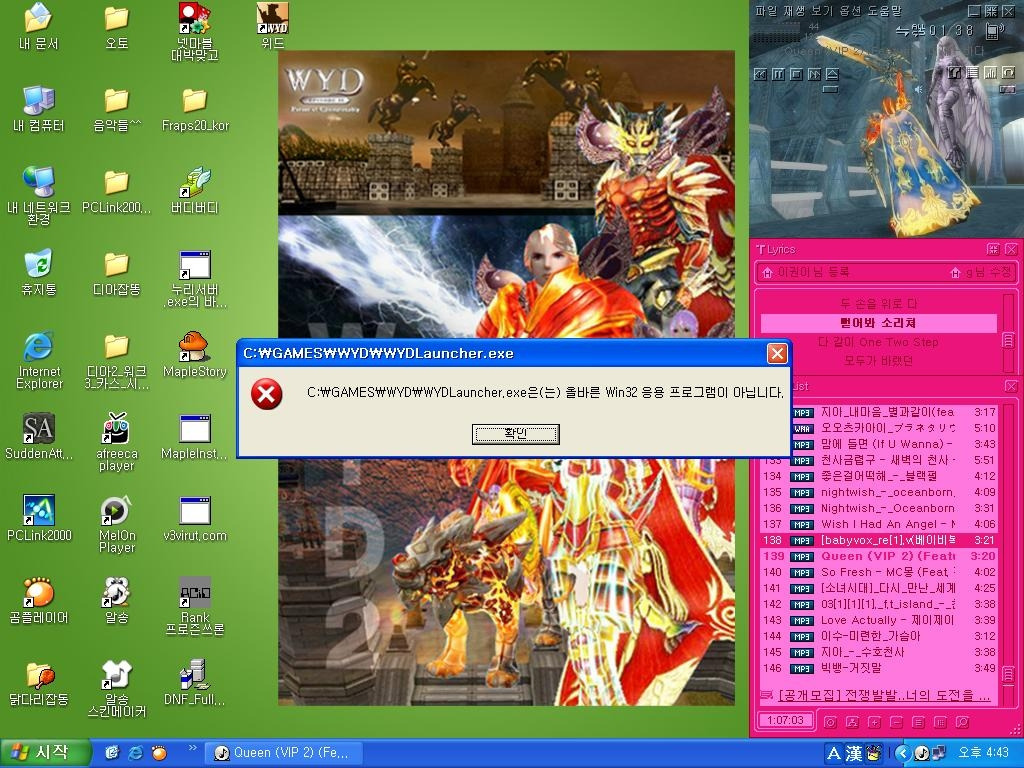This screenshot has height=768, width=1024.
Task: Select SuddenAttack desktop icon
Action: [39, 437]
